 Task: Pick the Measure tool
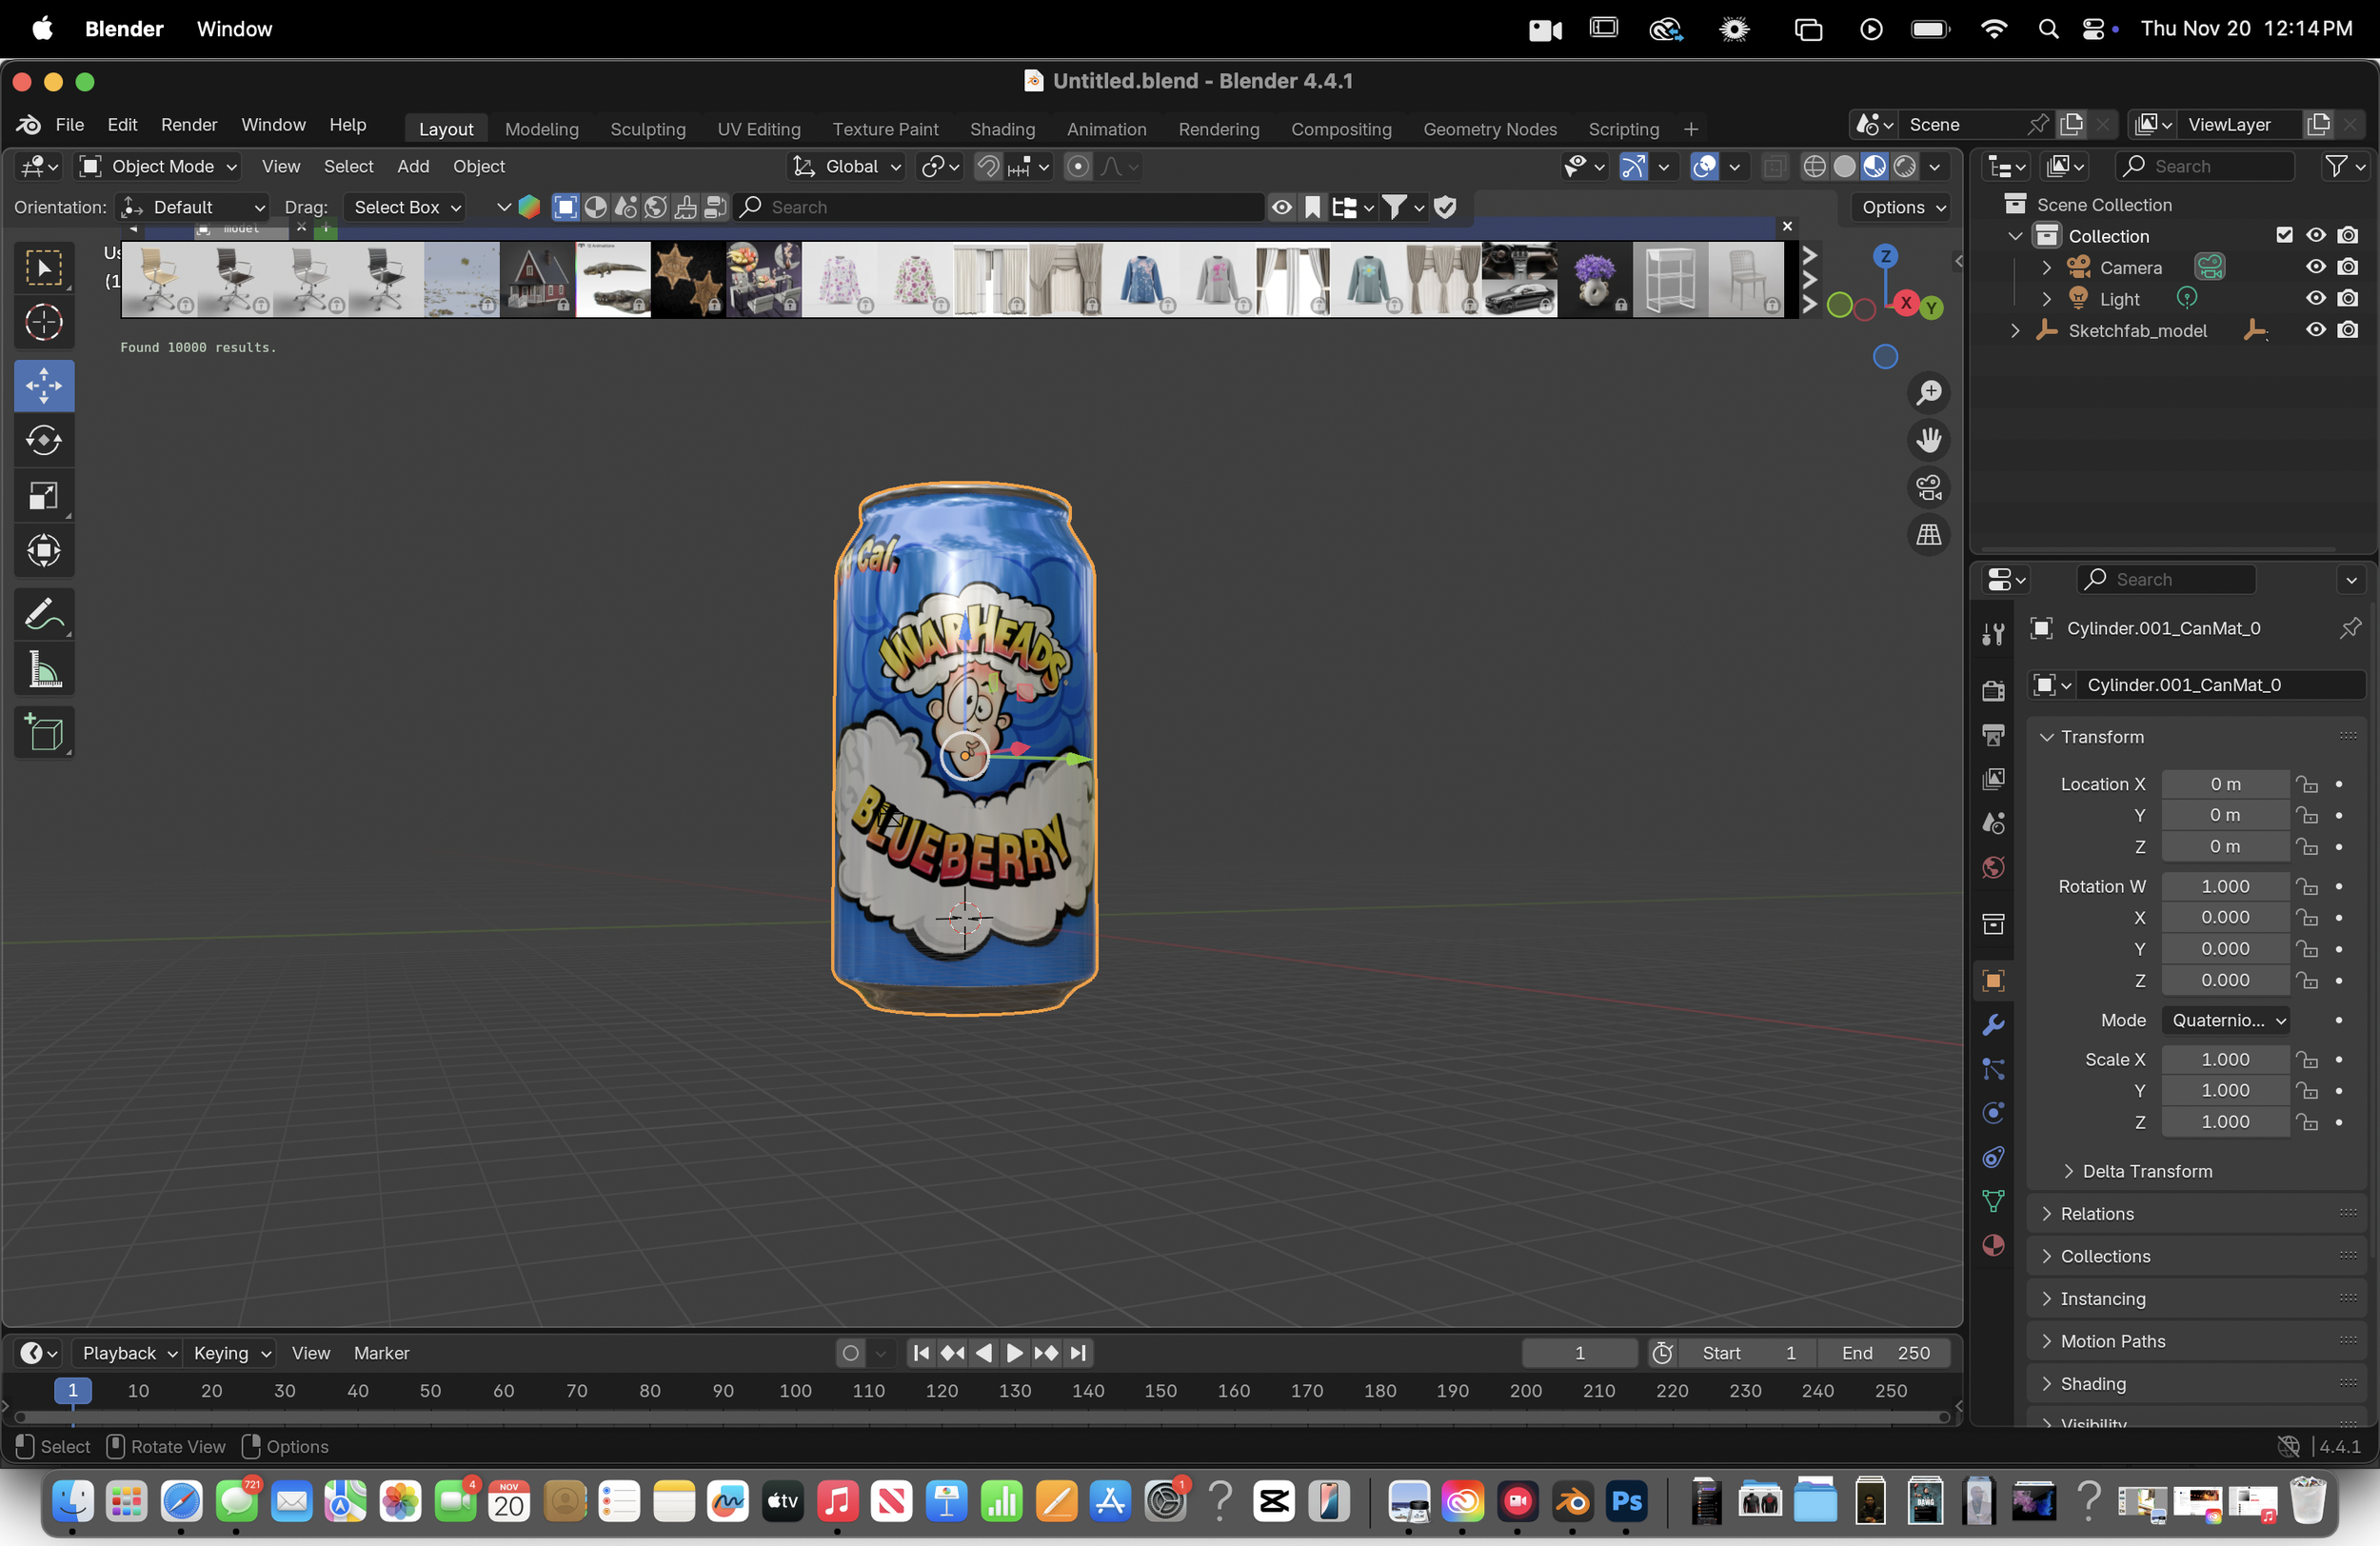pos(43,669)
